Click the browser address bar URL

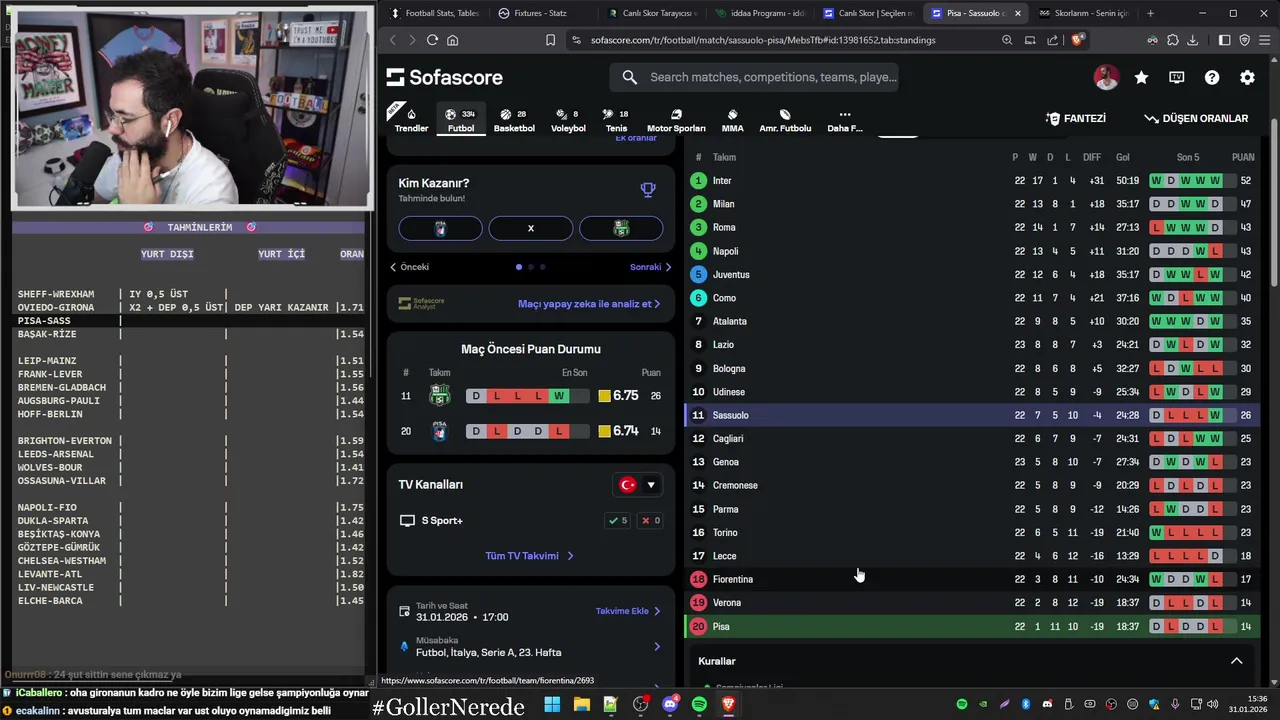[763, 40]
